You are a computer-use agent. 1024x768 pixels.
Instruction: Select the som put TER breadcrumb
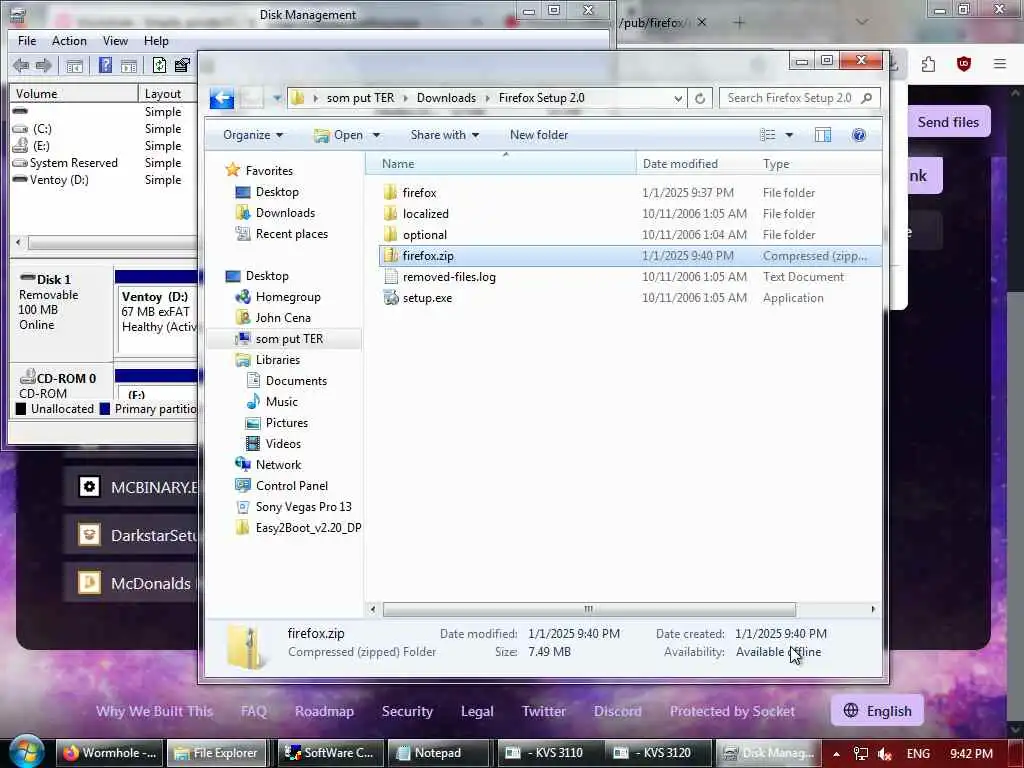(360, 98)
